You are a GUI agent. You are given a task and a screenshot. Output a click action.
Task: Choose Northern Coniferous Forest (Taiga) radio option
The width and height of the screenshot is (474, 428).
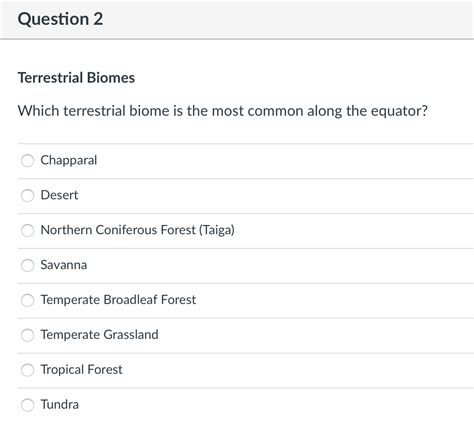pos(27,230)
